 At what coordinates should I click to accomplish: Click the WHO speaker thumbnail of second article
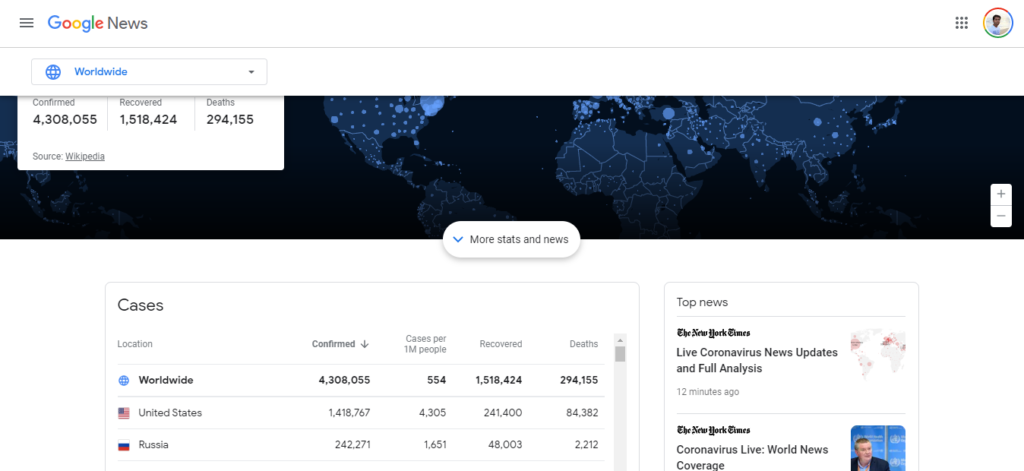tap(878, 448)
